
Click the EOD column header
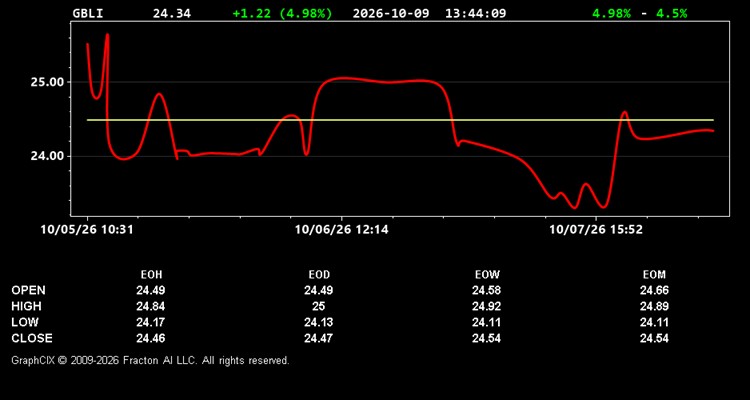tap(319, 275)
